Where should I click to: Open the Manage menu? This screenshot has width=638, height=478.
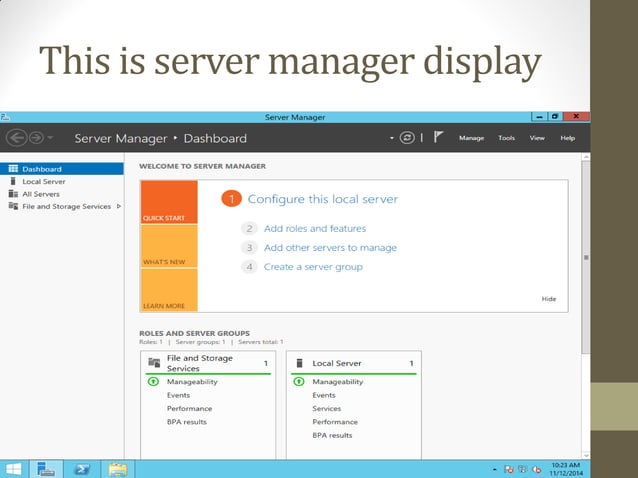pos(471,137)
